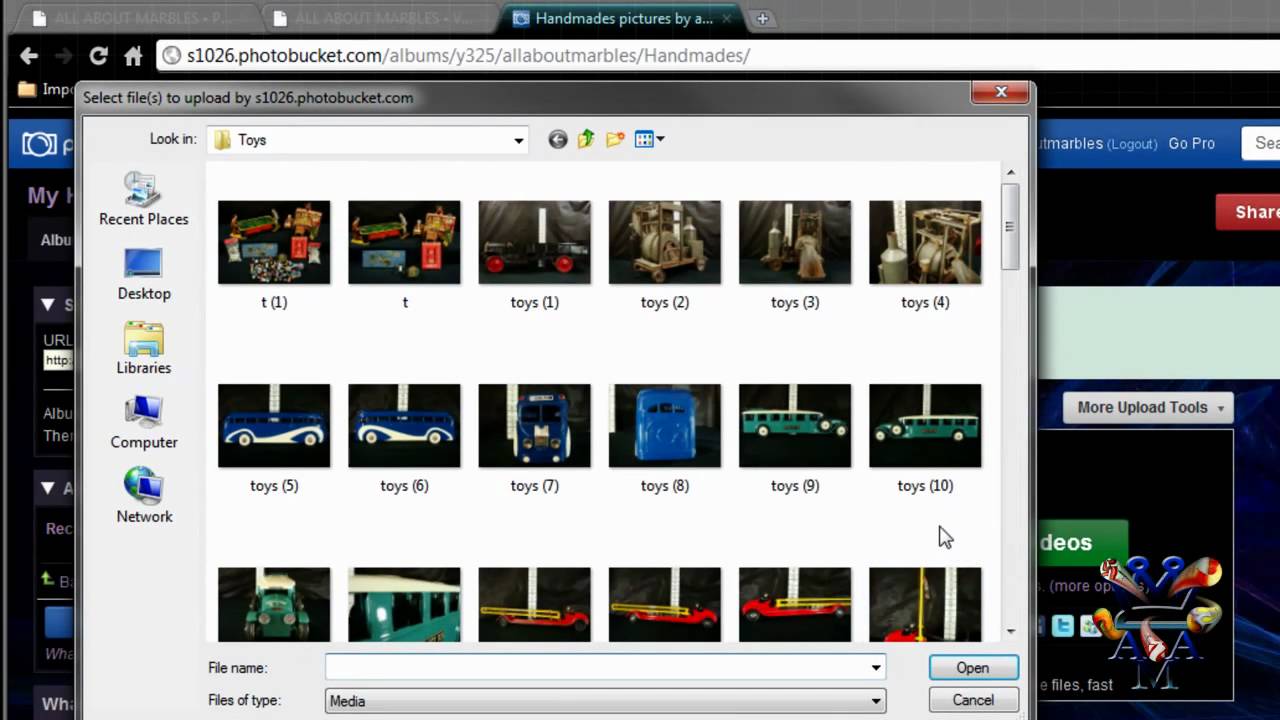Expand the File name dropdown arrow

(876, 668)
